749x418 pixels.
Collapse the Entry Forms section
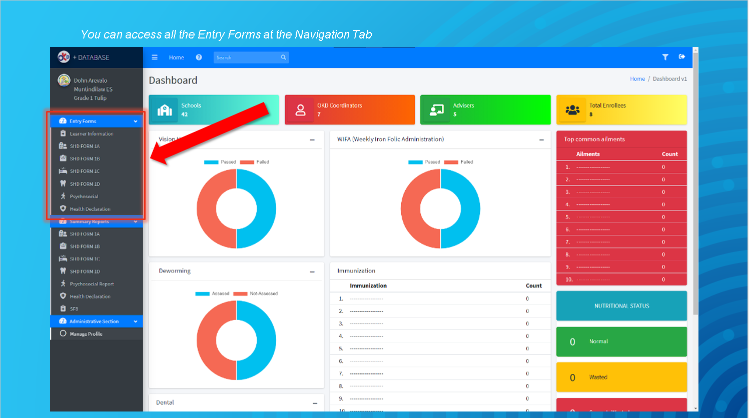(135, 121)
